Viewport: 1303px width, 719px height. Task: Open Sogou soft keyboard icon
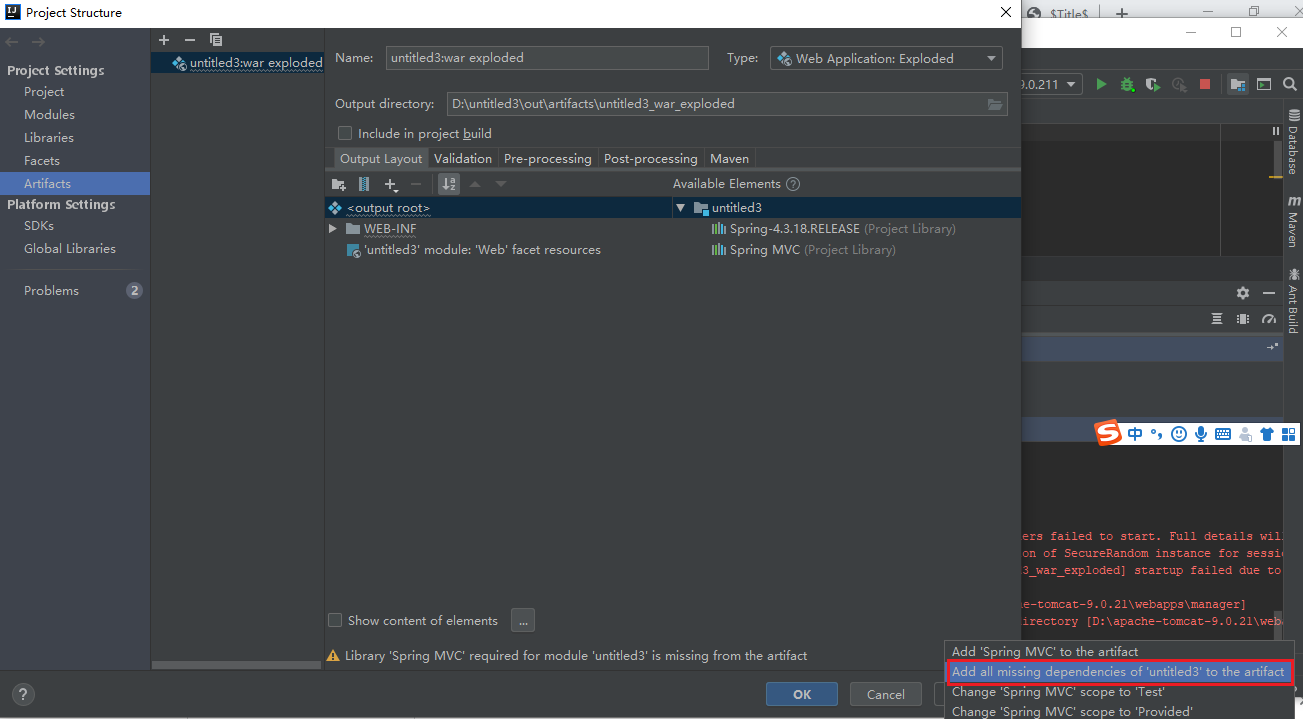1222,434
